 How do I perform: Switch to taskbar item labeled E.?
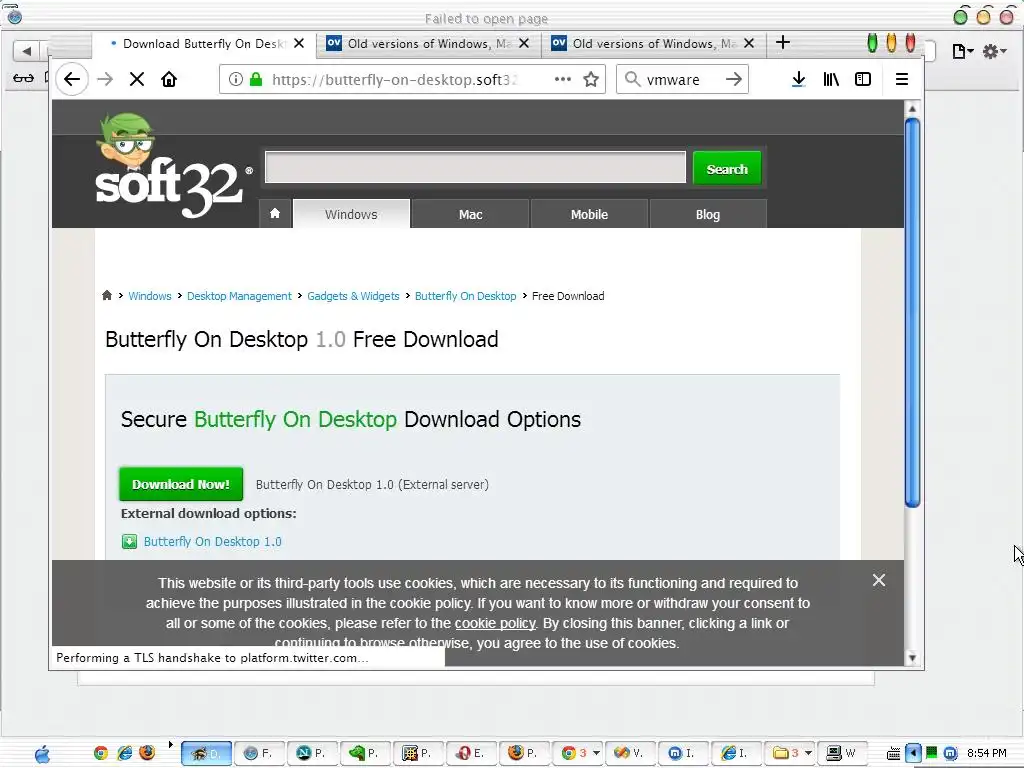pyautogui.click(x=471, y=753)
